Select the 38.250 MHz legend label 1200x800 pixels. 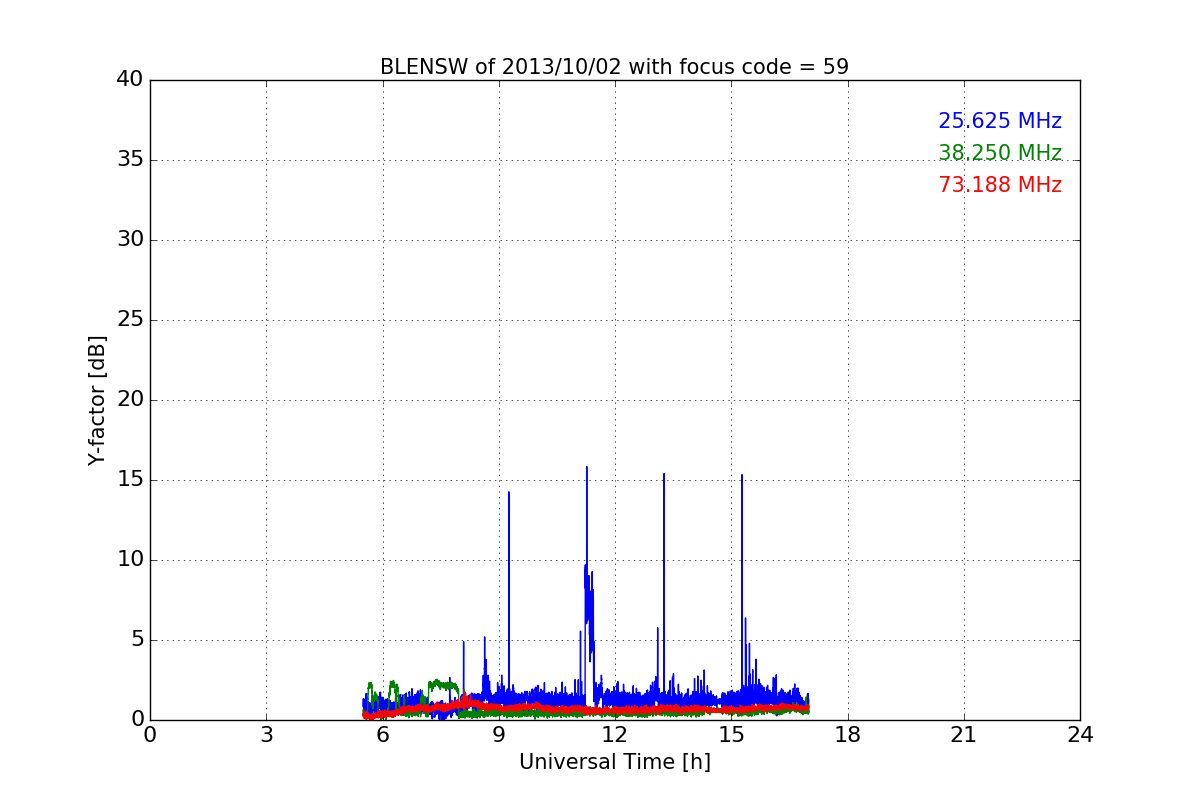point(1000,153)
